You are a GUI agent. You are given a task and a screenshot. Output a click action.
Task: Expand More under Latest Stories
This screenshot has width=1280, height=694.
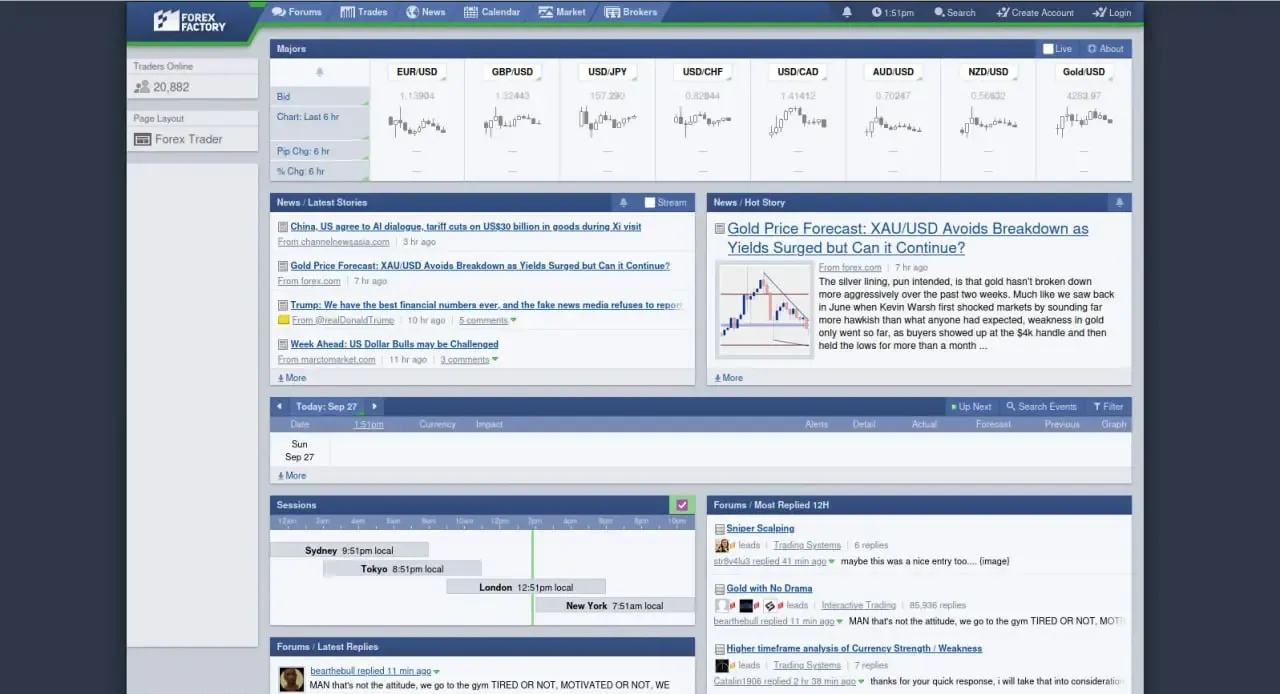click(292, 378)
